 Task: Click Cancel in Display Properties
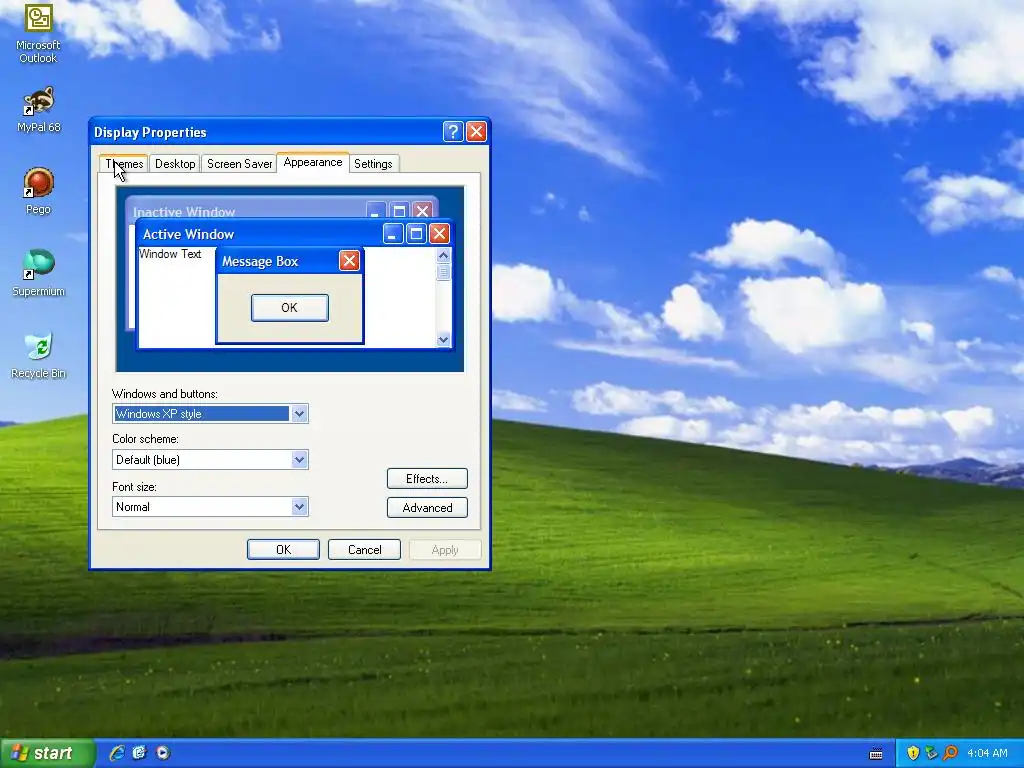(x=364, y=550)
